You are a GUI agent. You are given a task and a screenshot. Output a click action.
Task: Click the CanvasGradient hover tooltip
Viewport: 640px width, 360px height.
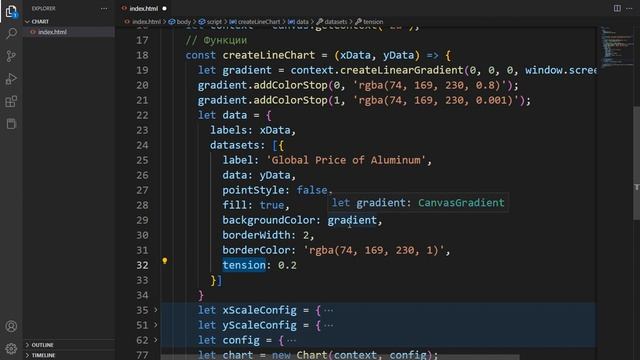pyautogui.click(x=418, y=202)
